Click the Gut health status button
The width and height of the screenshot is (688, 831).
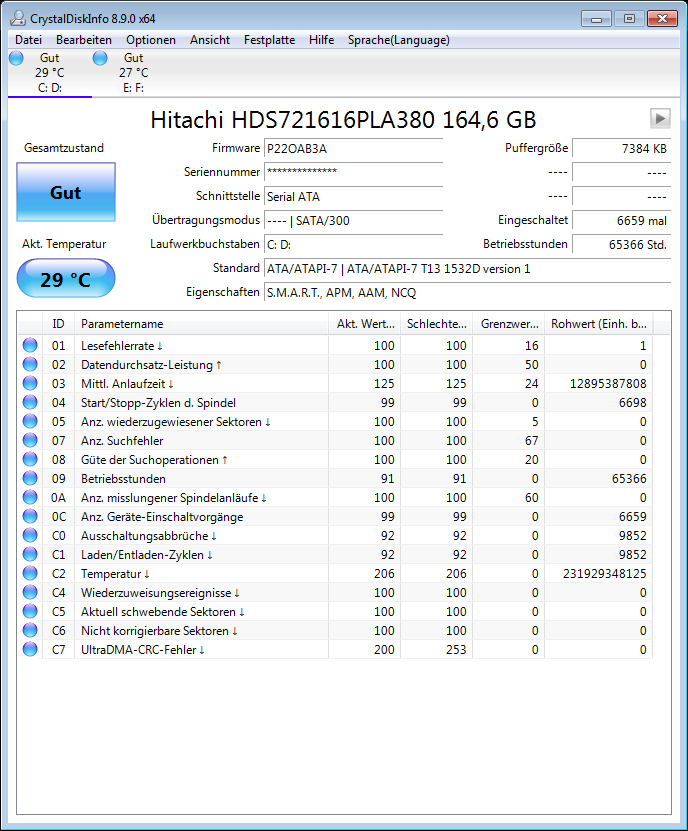[66, 192]
